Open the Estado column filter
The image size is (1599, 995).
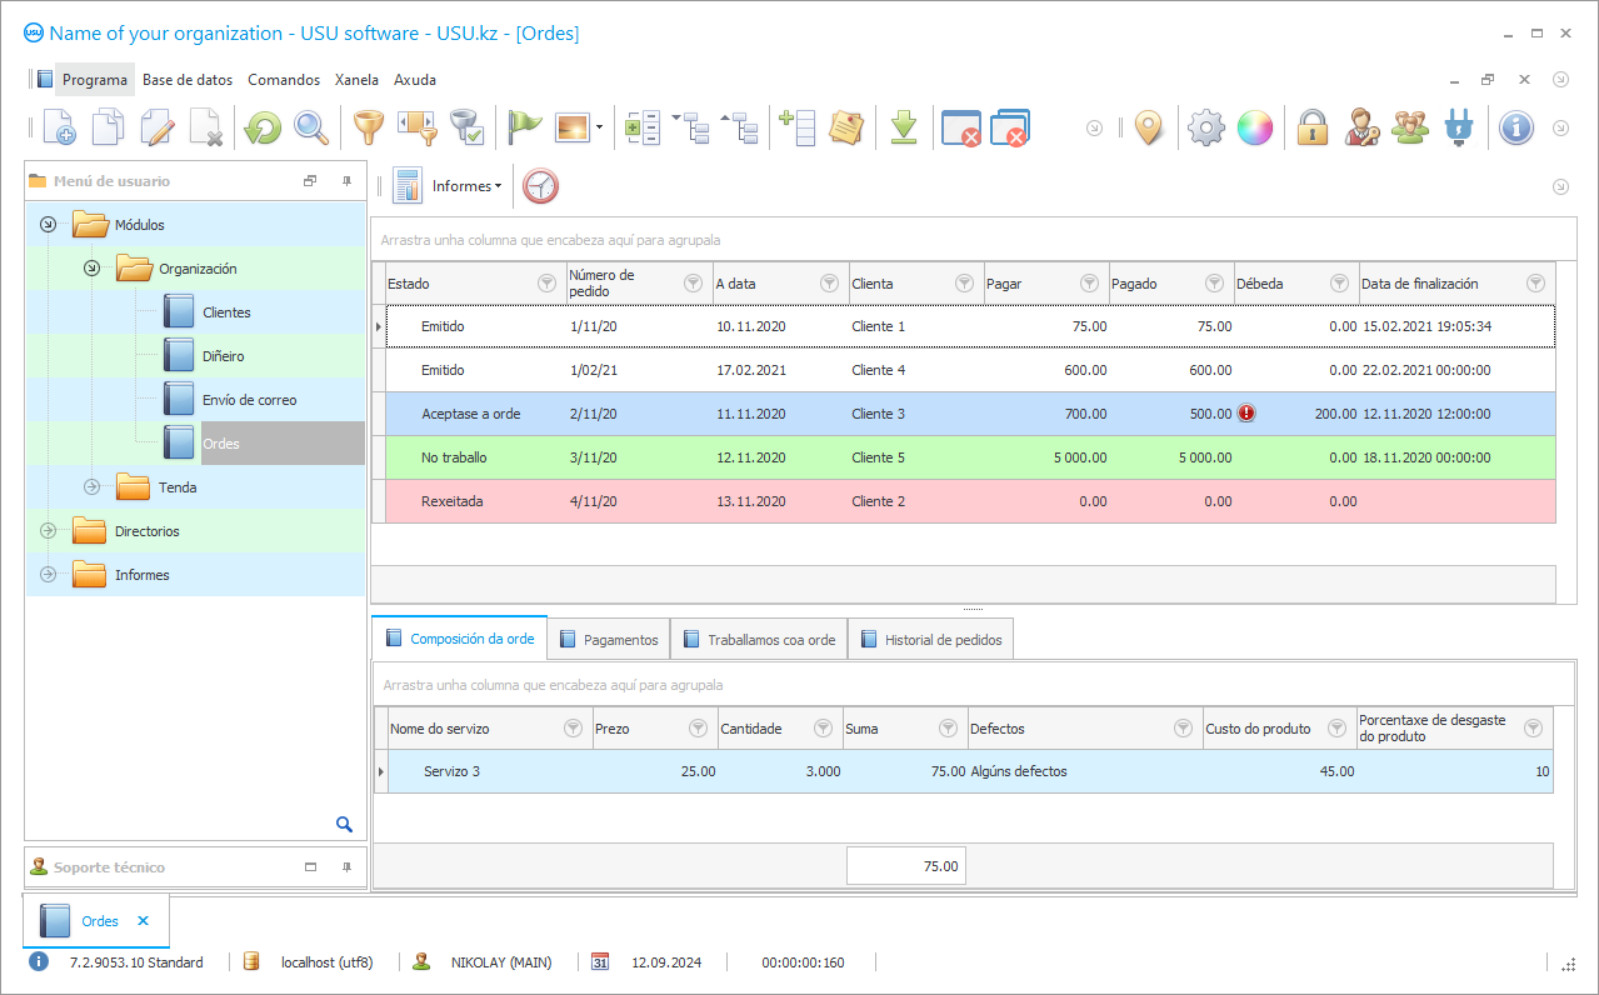click(x=547, y=283)
